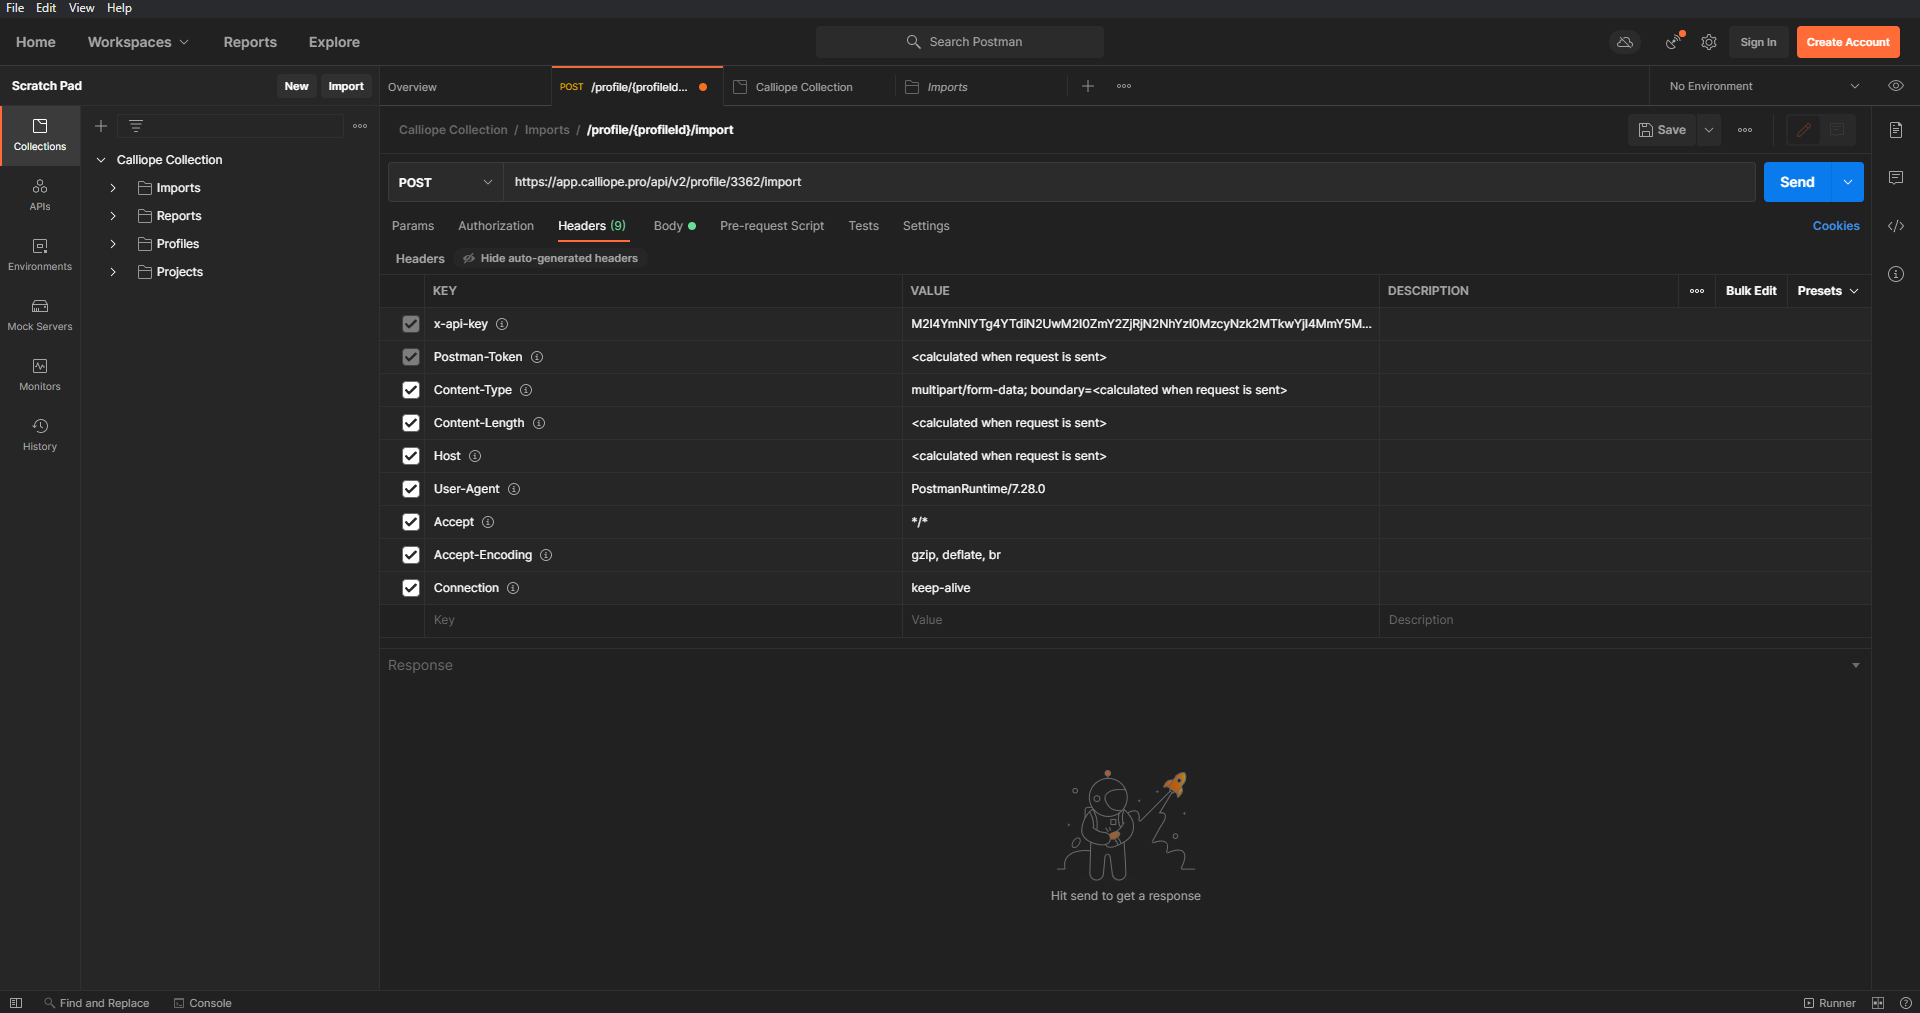Uncheck the Host header
1920x1013 pixels.
point(411,456)
